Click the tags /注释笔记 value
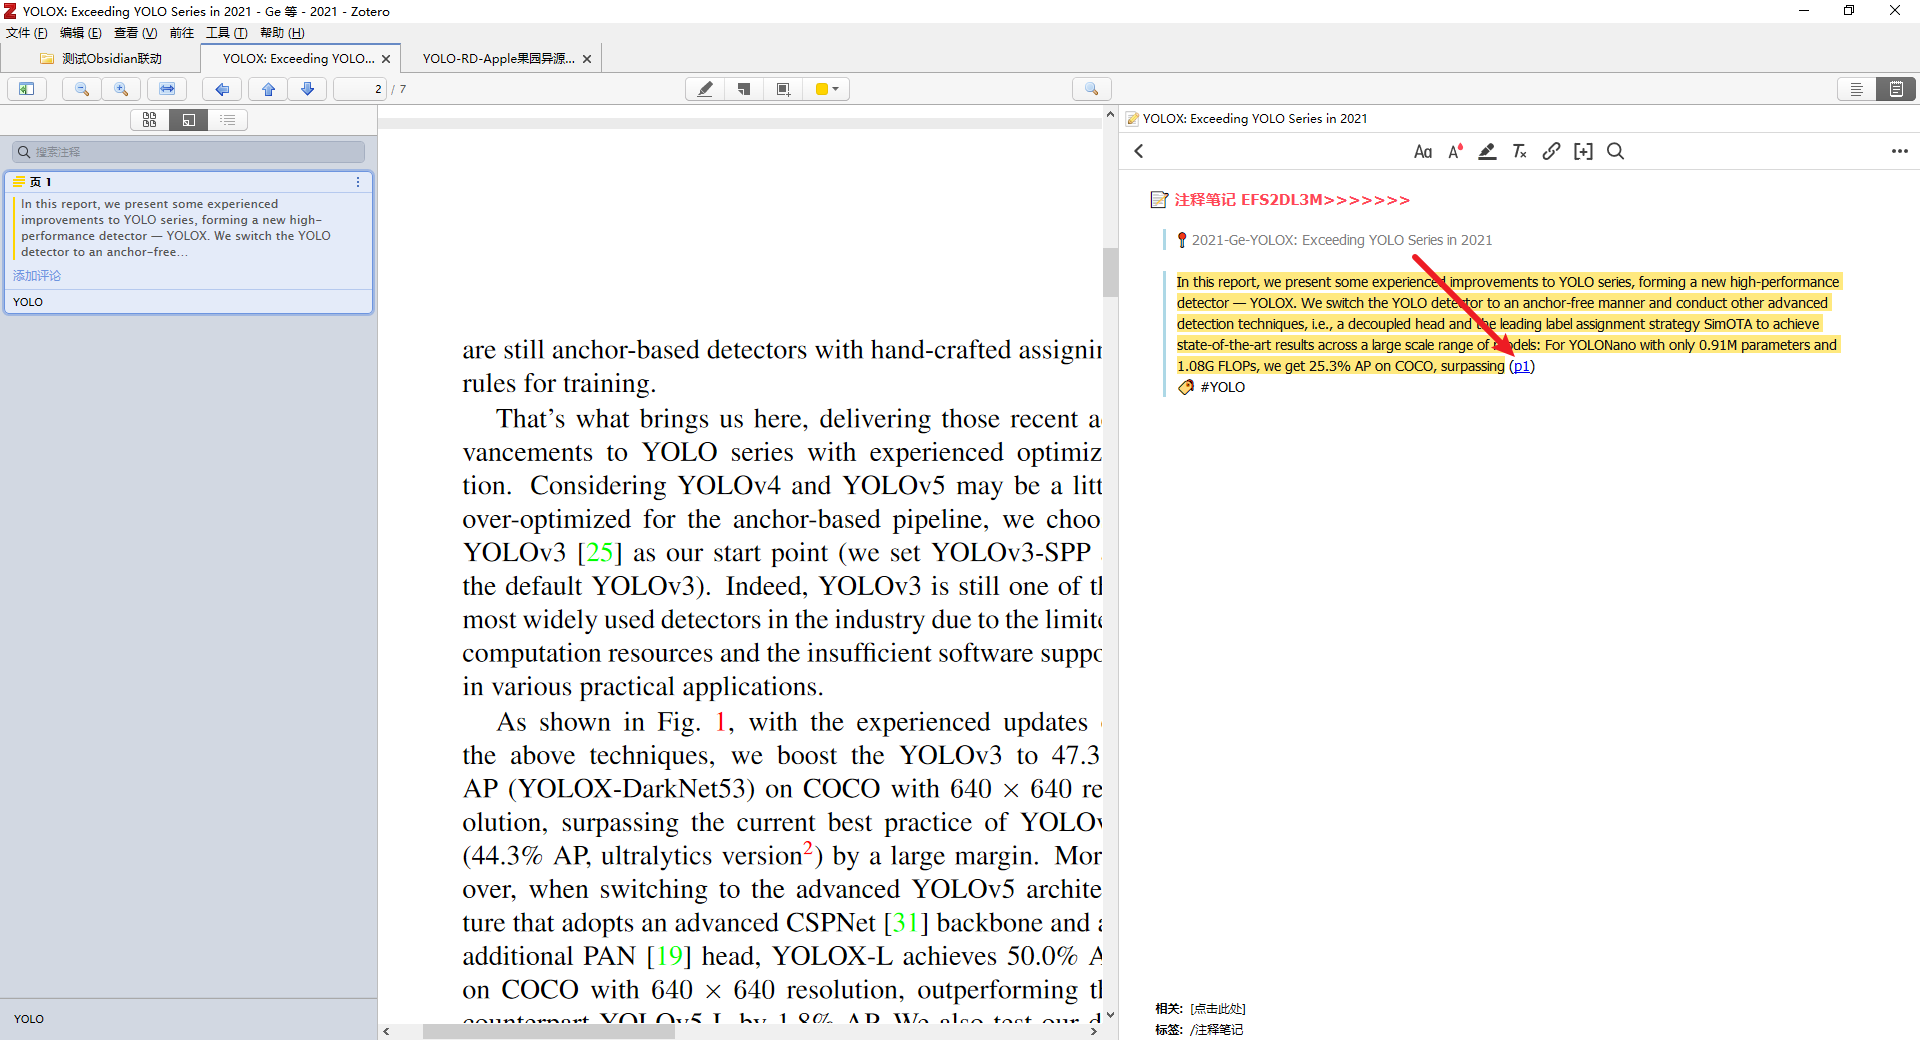 (1216, 1029)
